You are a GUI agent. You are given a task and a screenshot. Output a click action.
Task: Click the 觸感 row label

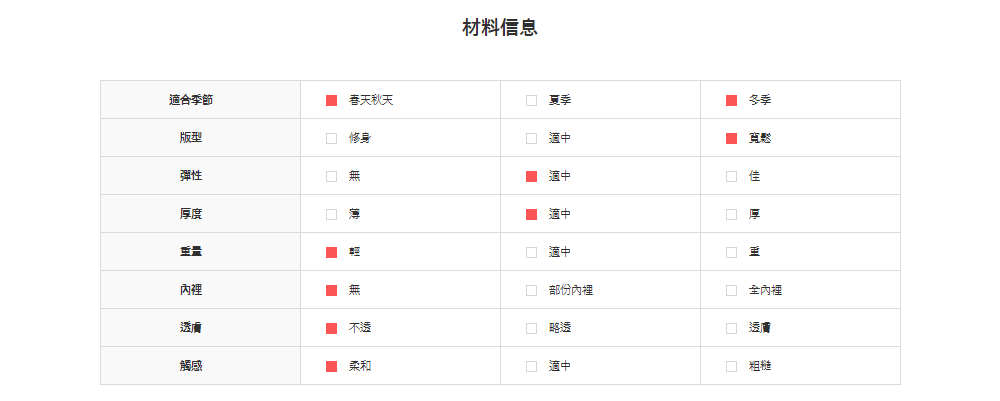coord(190,366)
